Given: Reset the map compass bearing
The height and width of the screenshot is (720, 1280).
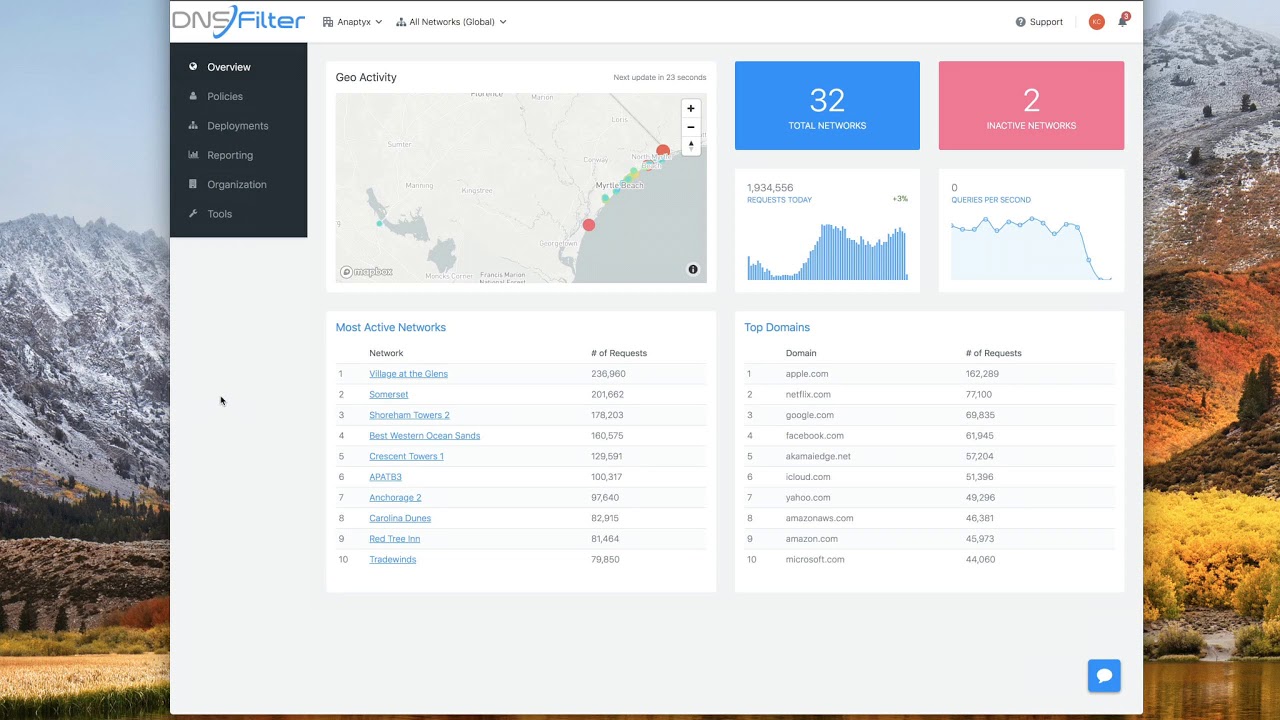Looking at the screenshot, I should [x=690, y=146].
